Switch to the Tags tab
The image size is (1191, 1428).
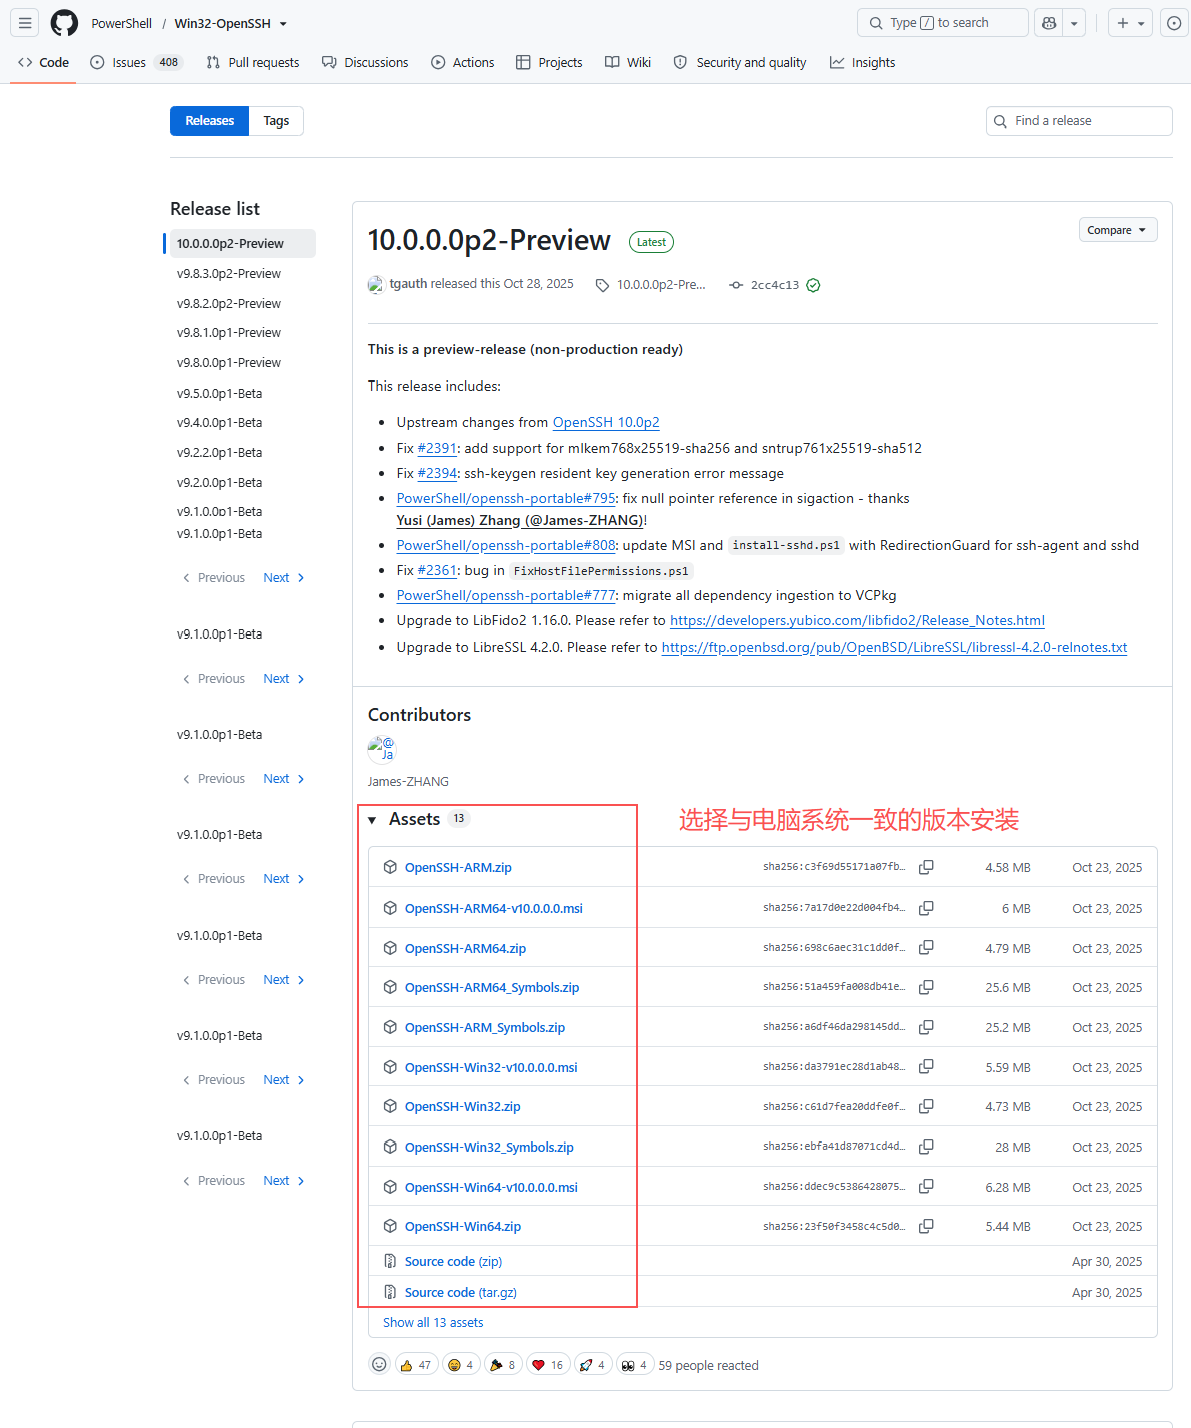(x=276, y=121)
